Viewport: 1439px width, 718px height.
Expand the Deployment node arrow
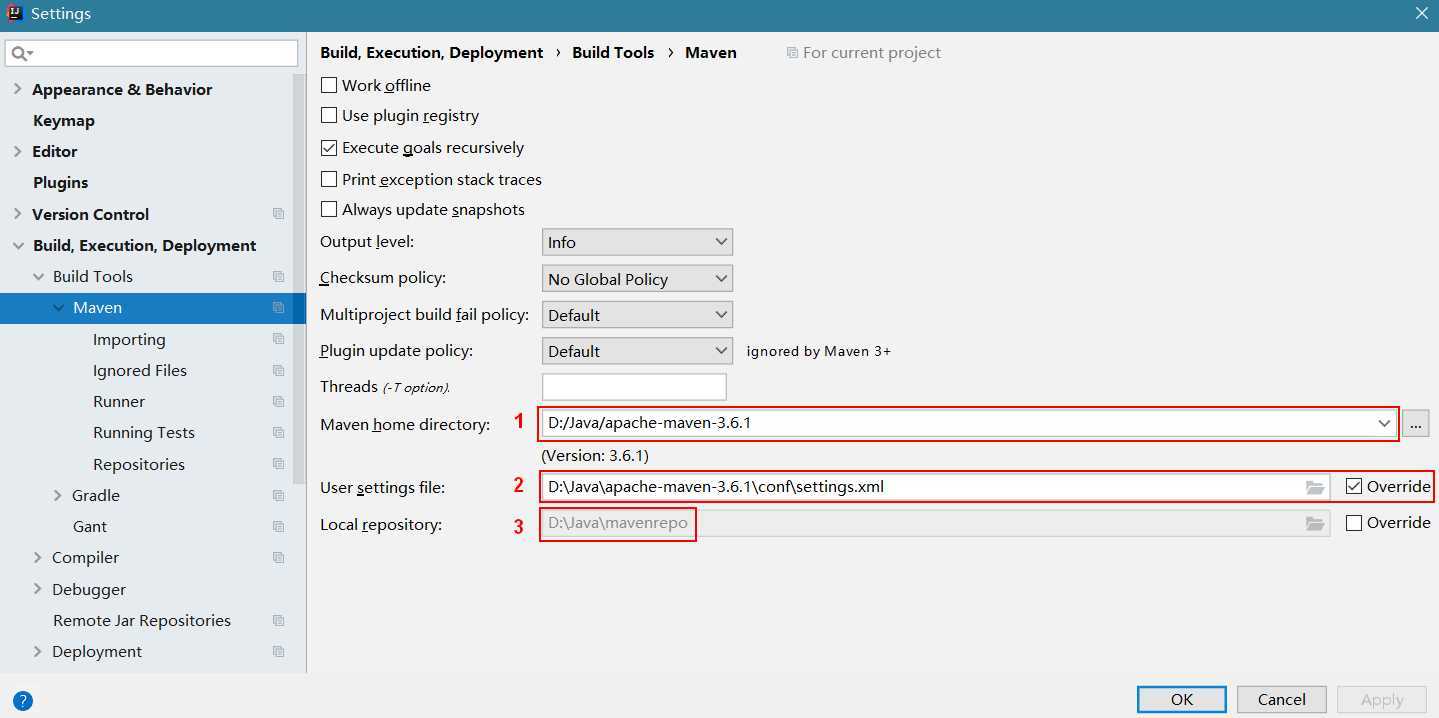coord(38,651)
